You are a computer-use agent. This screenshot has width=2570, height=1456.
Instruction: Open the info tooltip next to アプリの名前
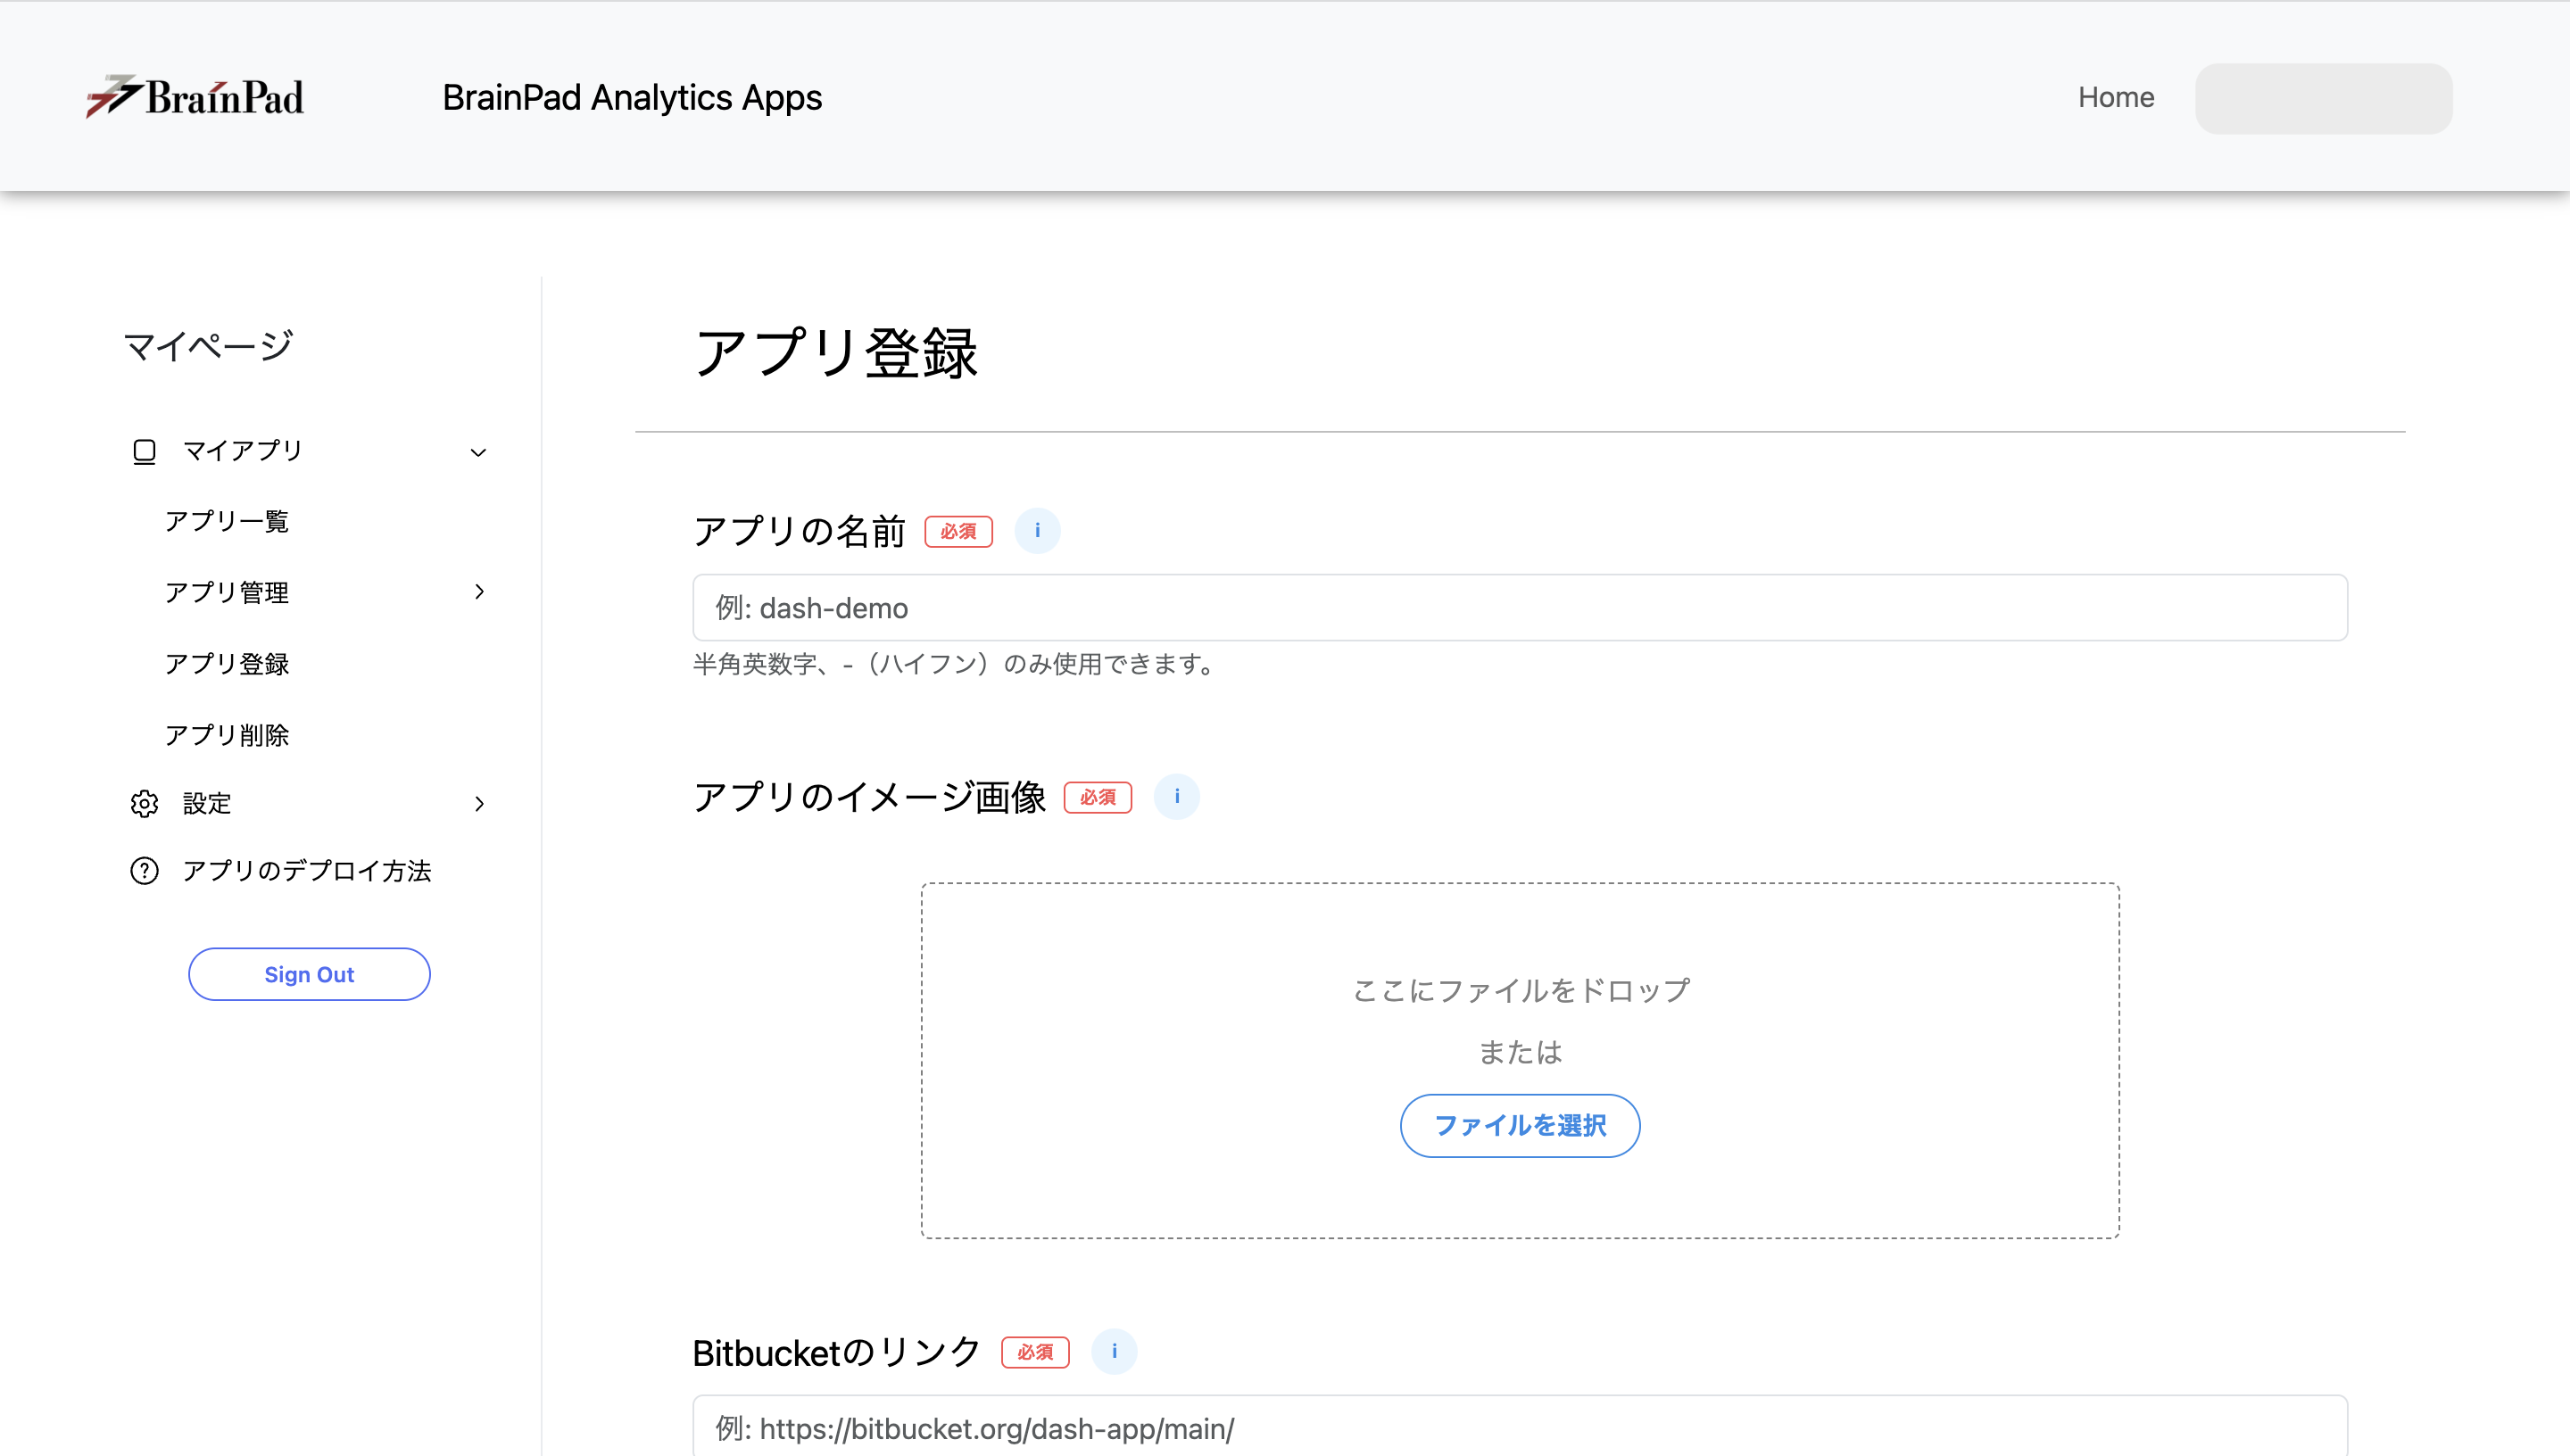pos(1037,531)
